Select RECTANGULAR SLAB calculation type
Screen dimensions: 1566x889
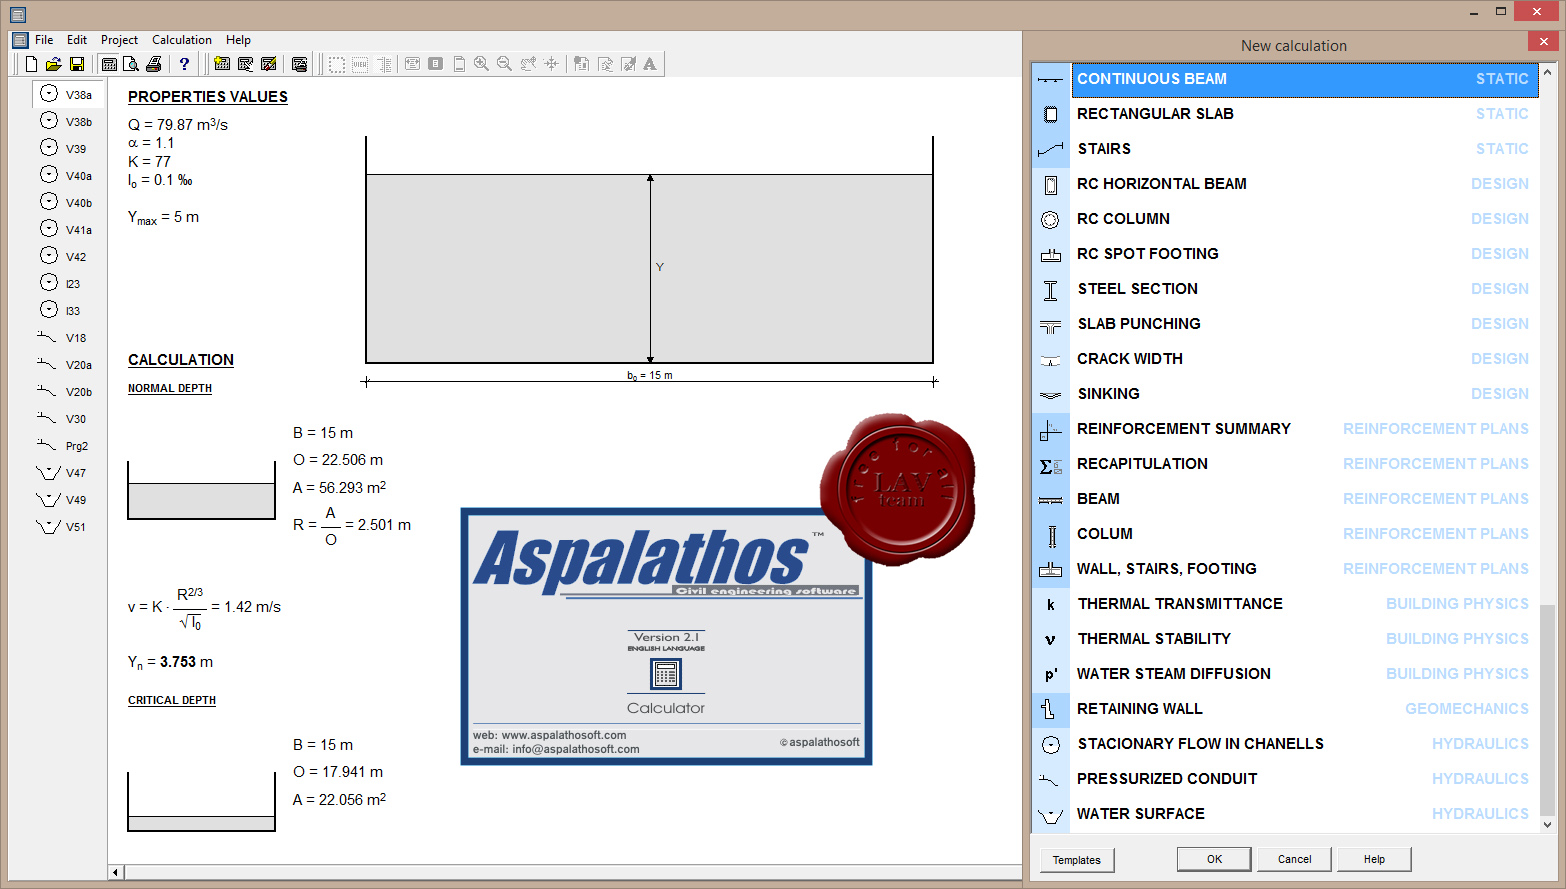pos(1285,114)
